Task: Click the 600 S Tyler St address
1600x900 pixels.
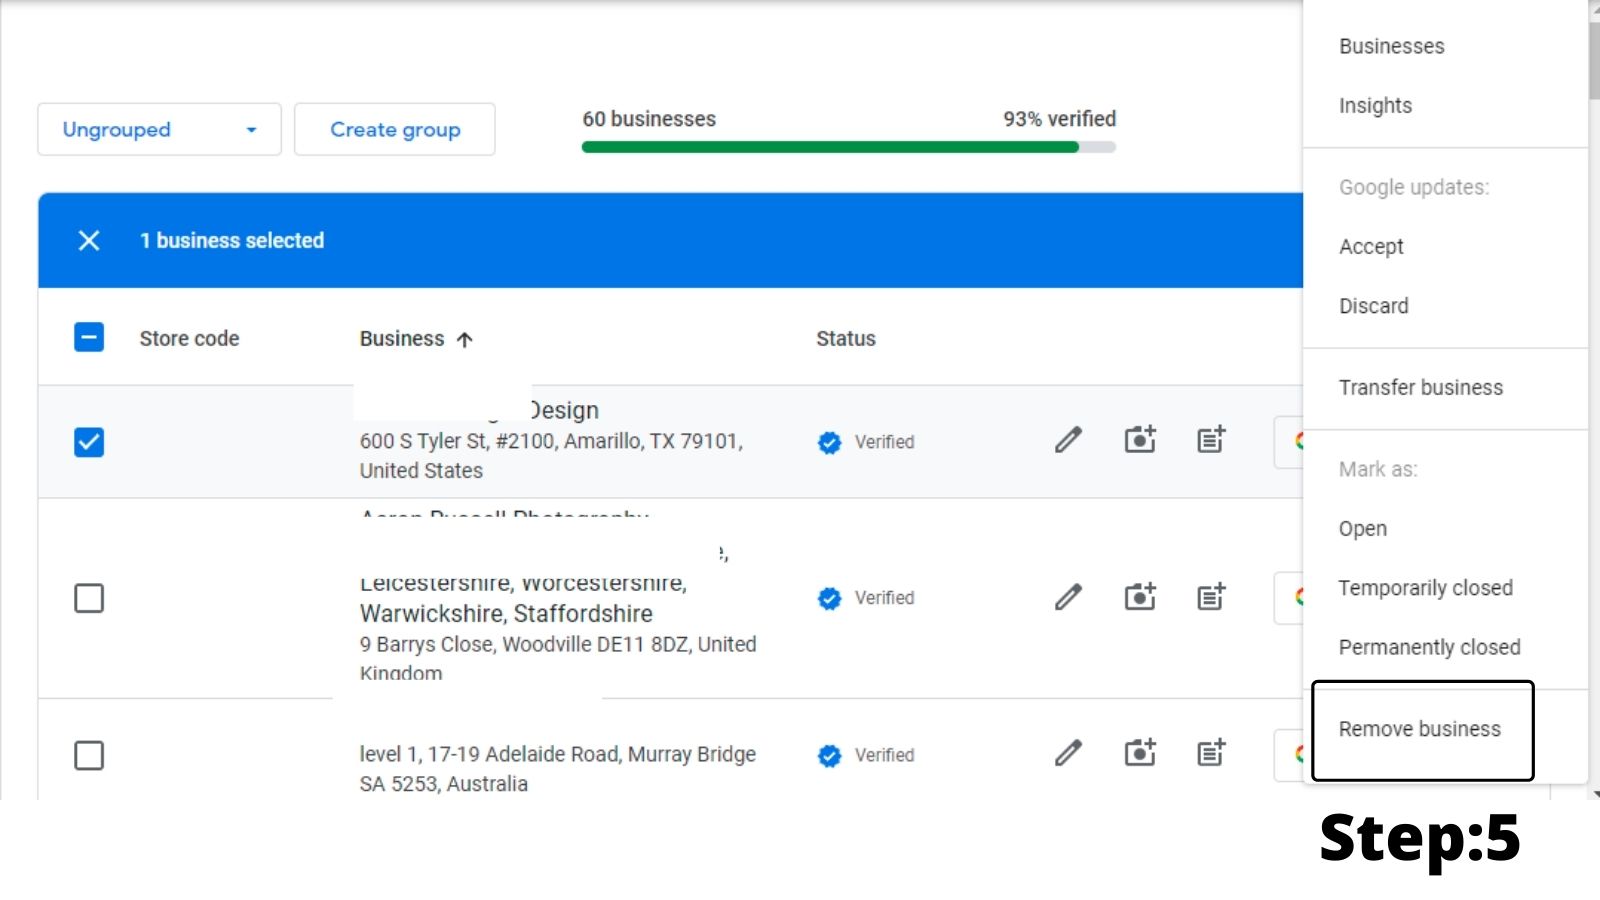Action: click(551, 456)
